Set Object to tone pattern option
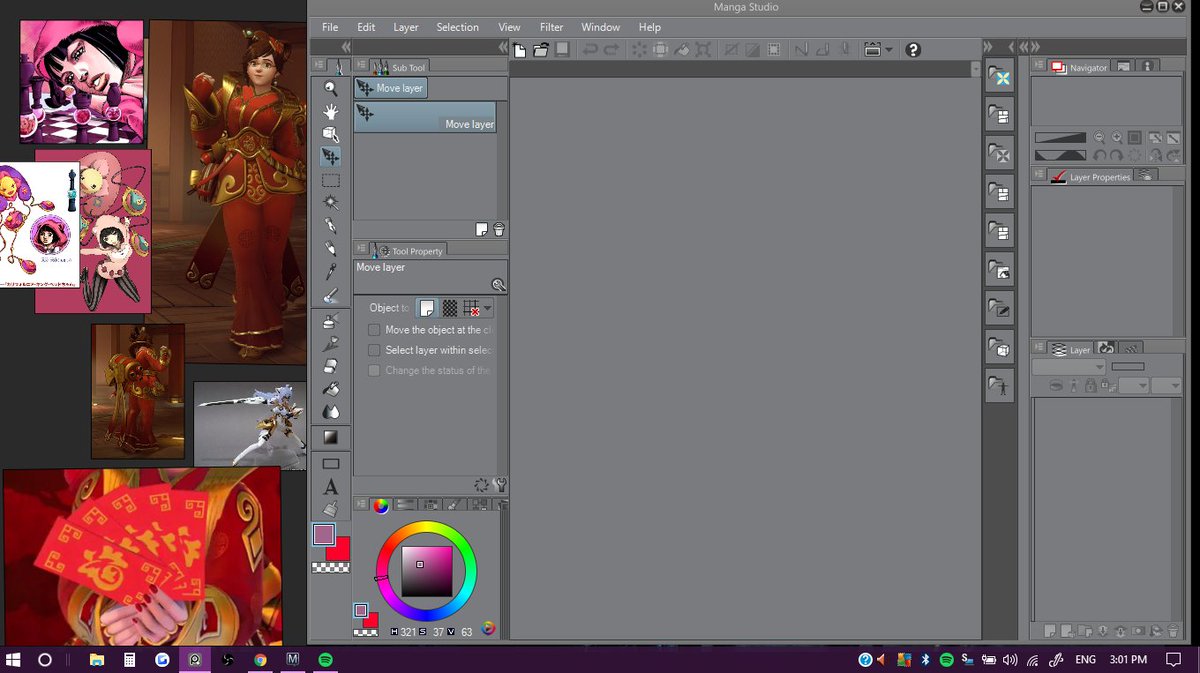The image size is (1200, 673). pyautogui.click(x=449, y=308)
